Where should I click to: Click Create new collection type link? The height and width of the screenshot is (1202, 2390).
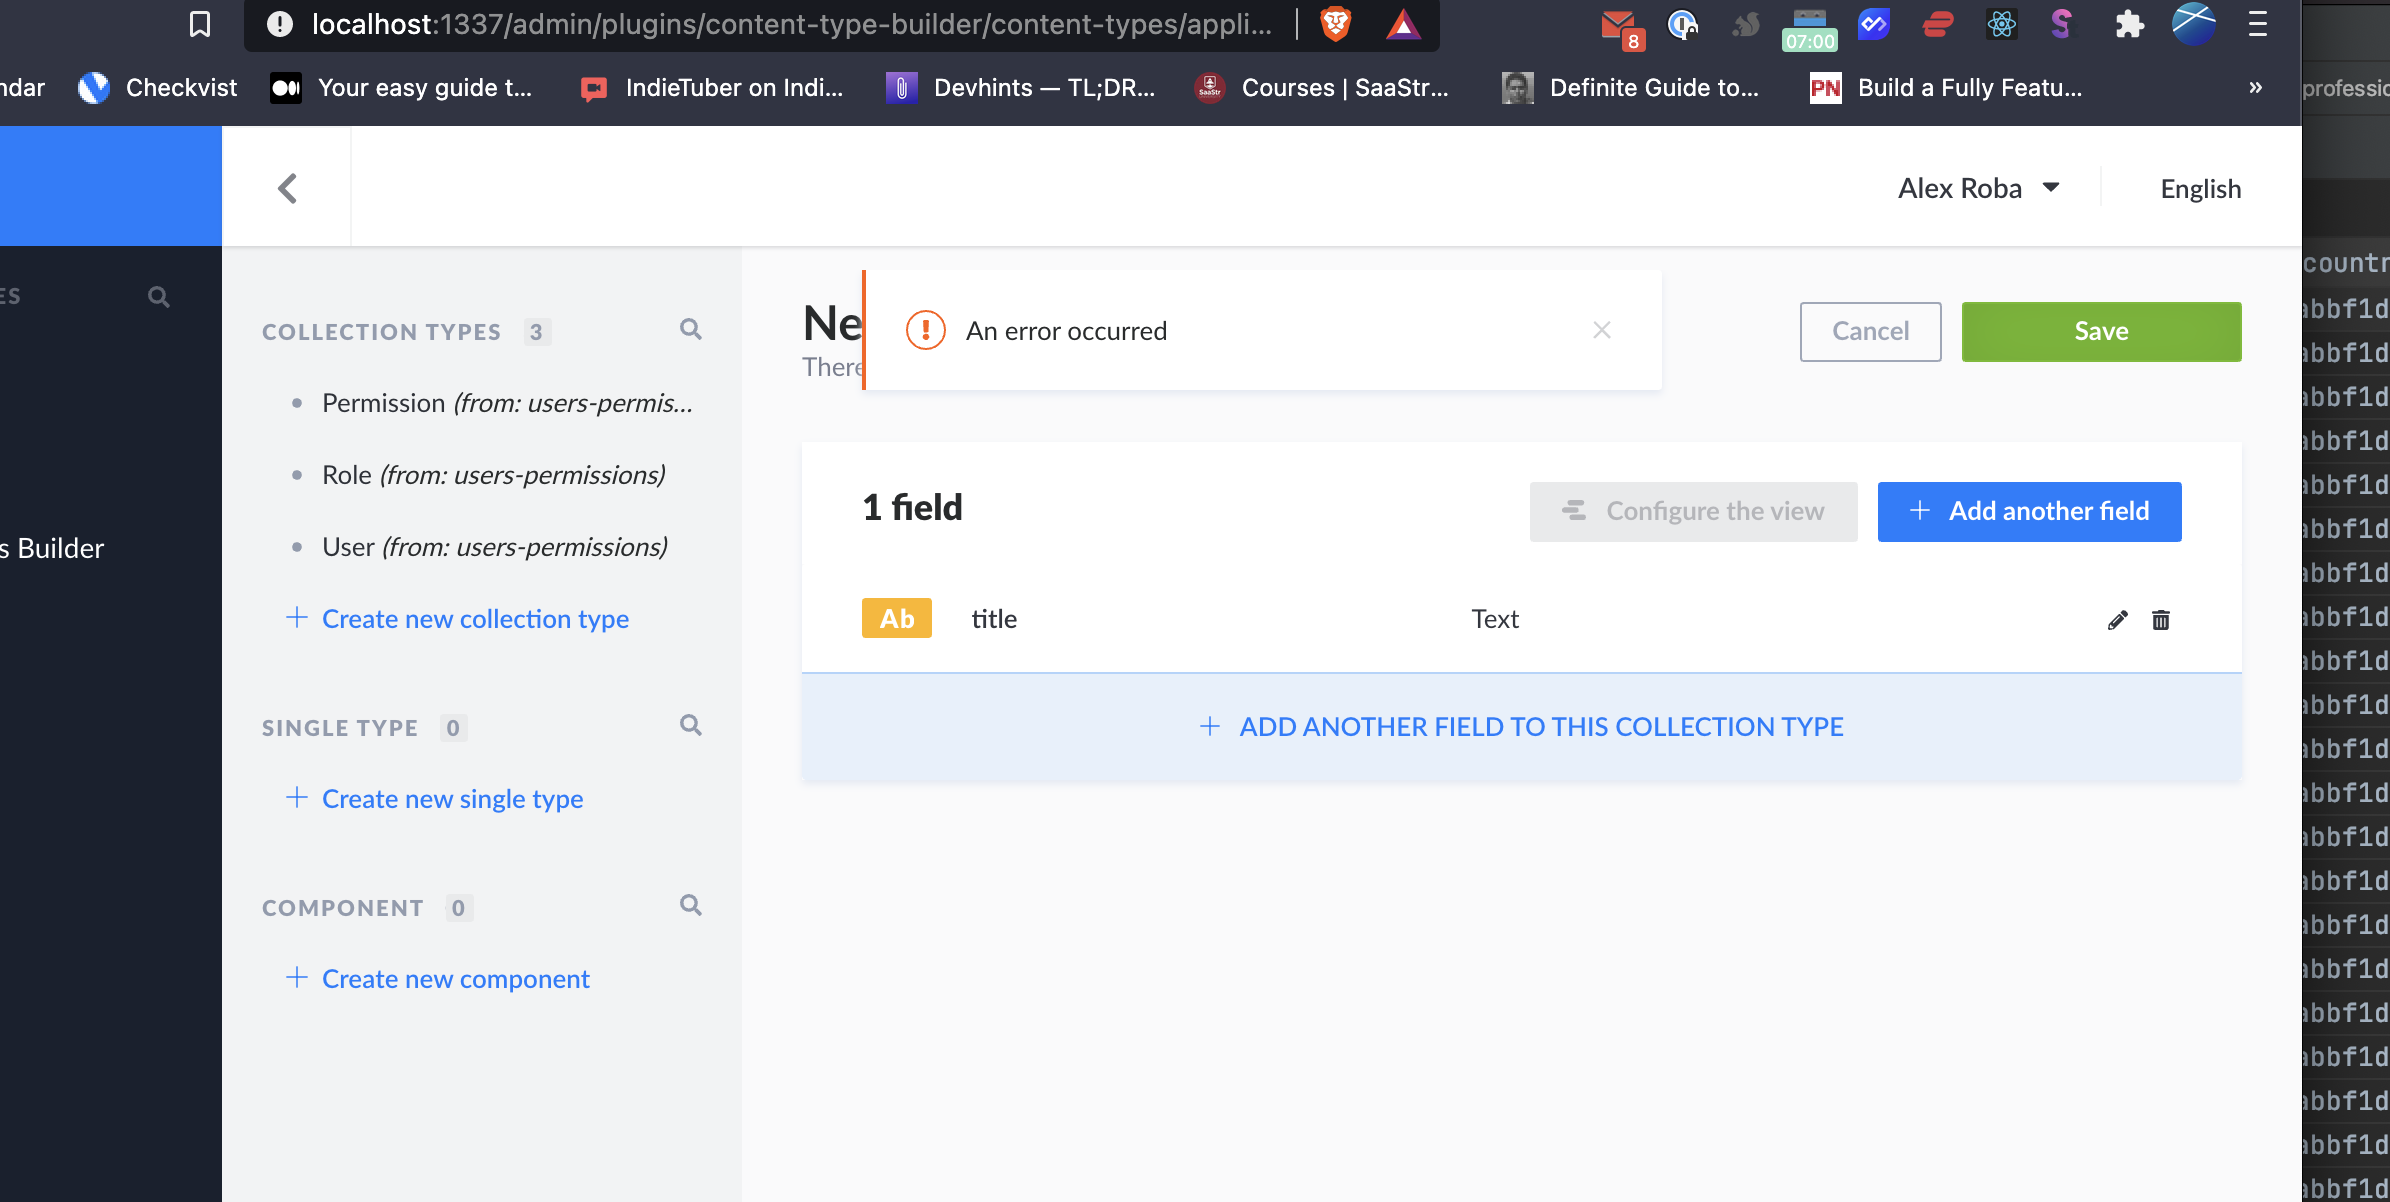tap(458, 619)
